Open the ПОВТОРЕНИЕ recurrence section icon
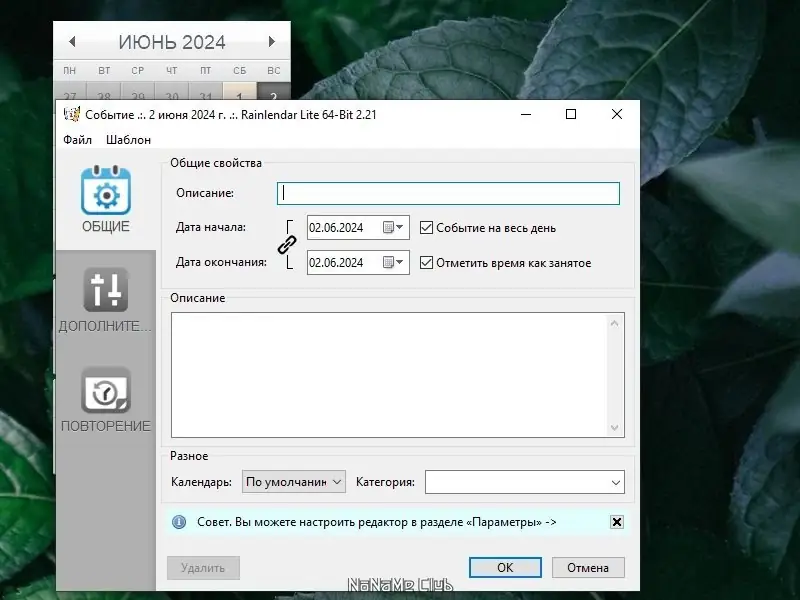Image resolution: width=800 pixels, height=600 pixels. [x=104, y=390]
